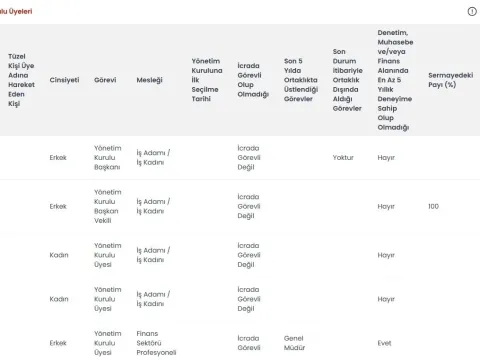Click the Üyeleri section title at top left
The height and width of the screenshot is (360, 480).
pos(16,11)
